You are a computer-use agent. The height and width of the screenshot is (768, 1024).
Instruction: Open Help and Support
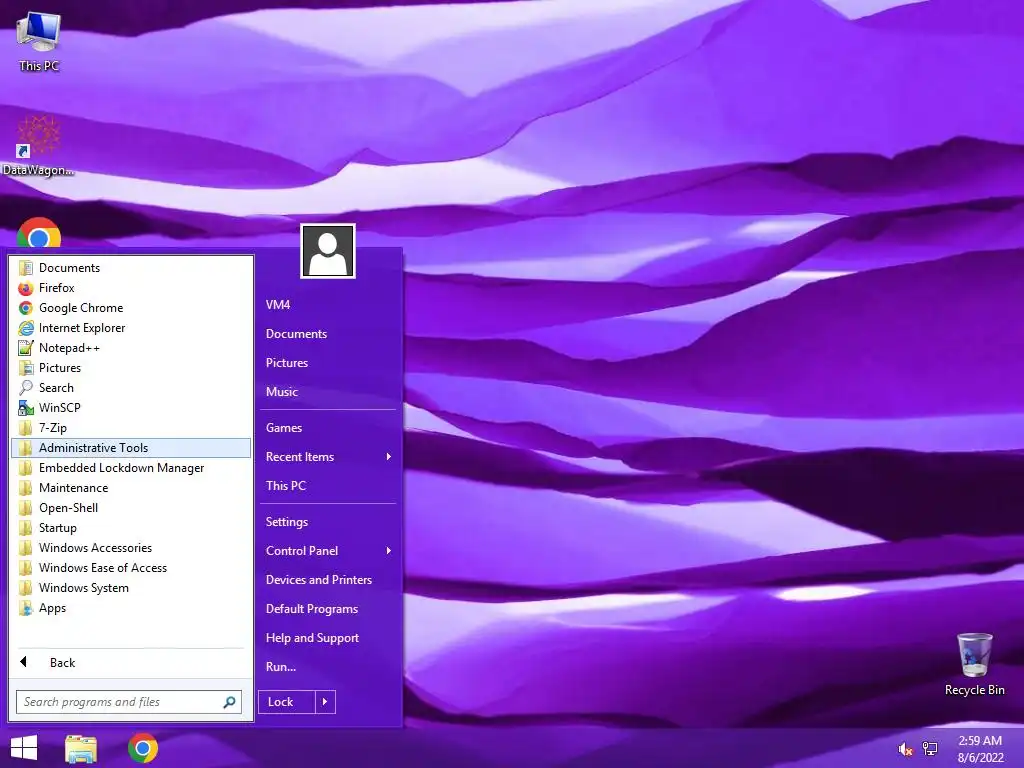point(328,638)
